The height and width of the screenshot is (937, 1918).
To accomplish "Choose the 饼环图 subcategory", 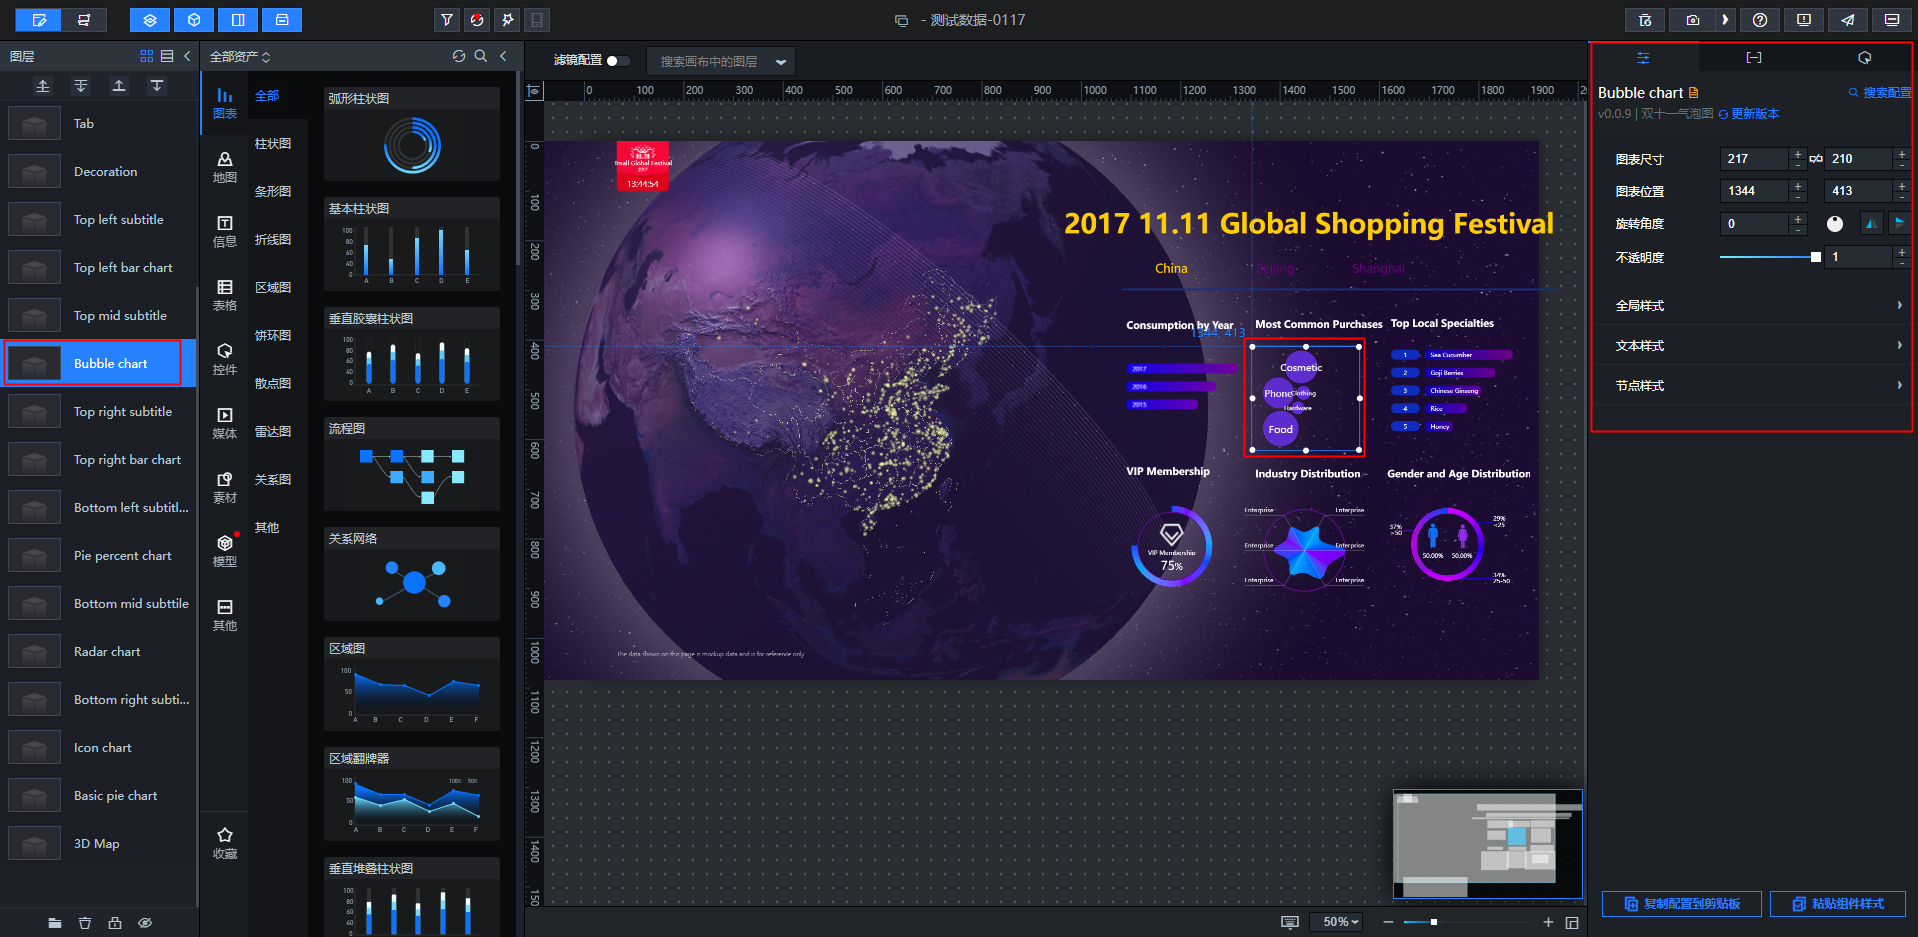I will coord(273,336).
